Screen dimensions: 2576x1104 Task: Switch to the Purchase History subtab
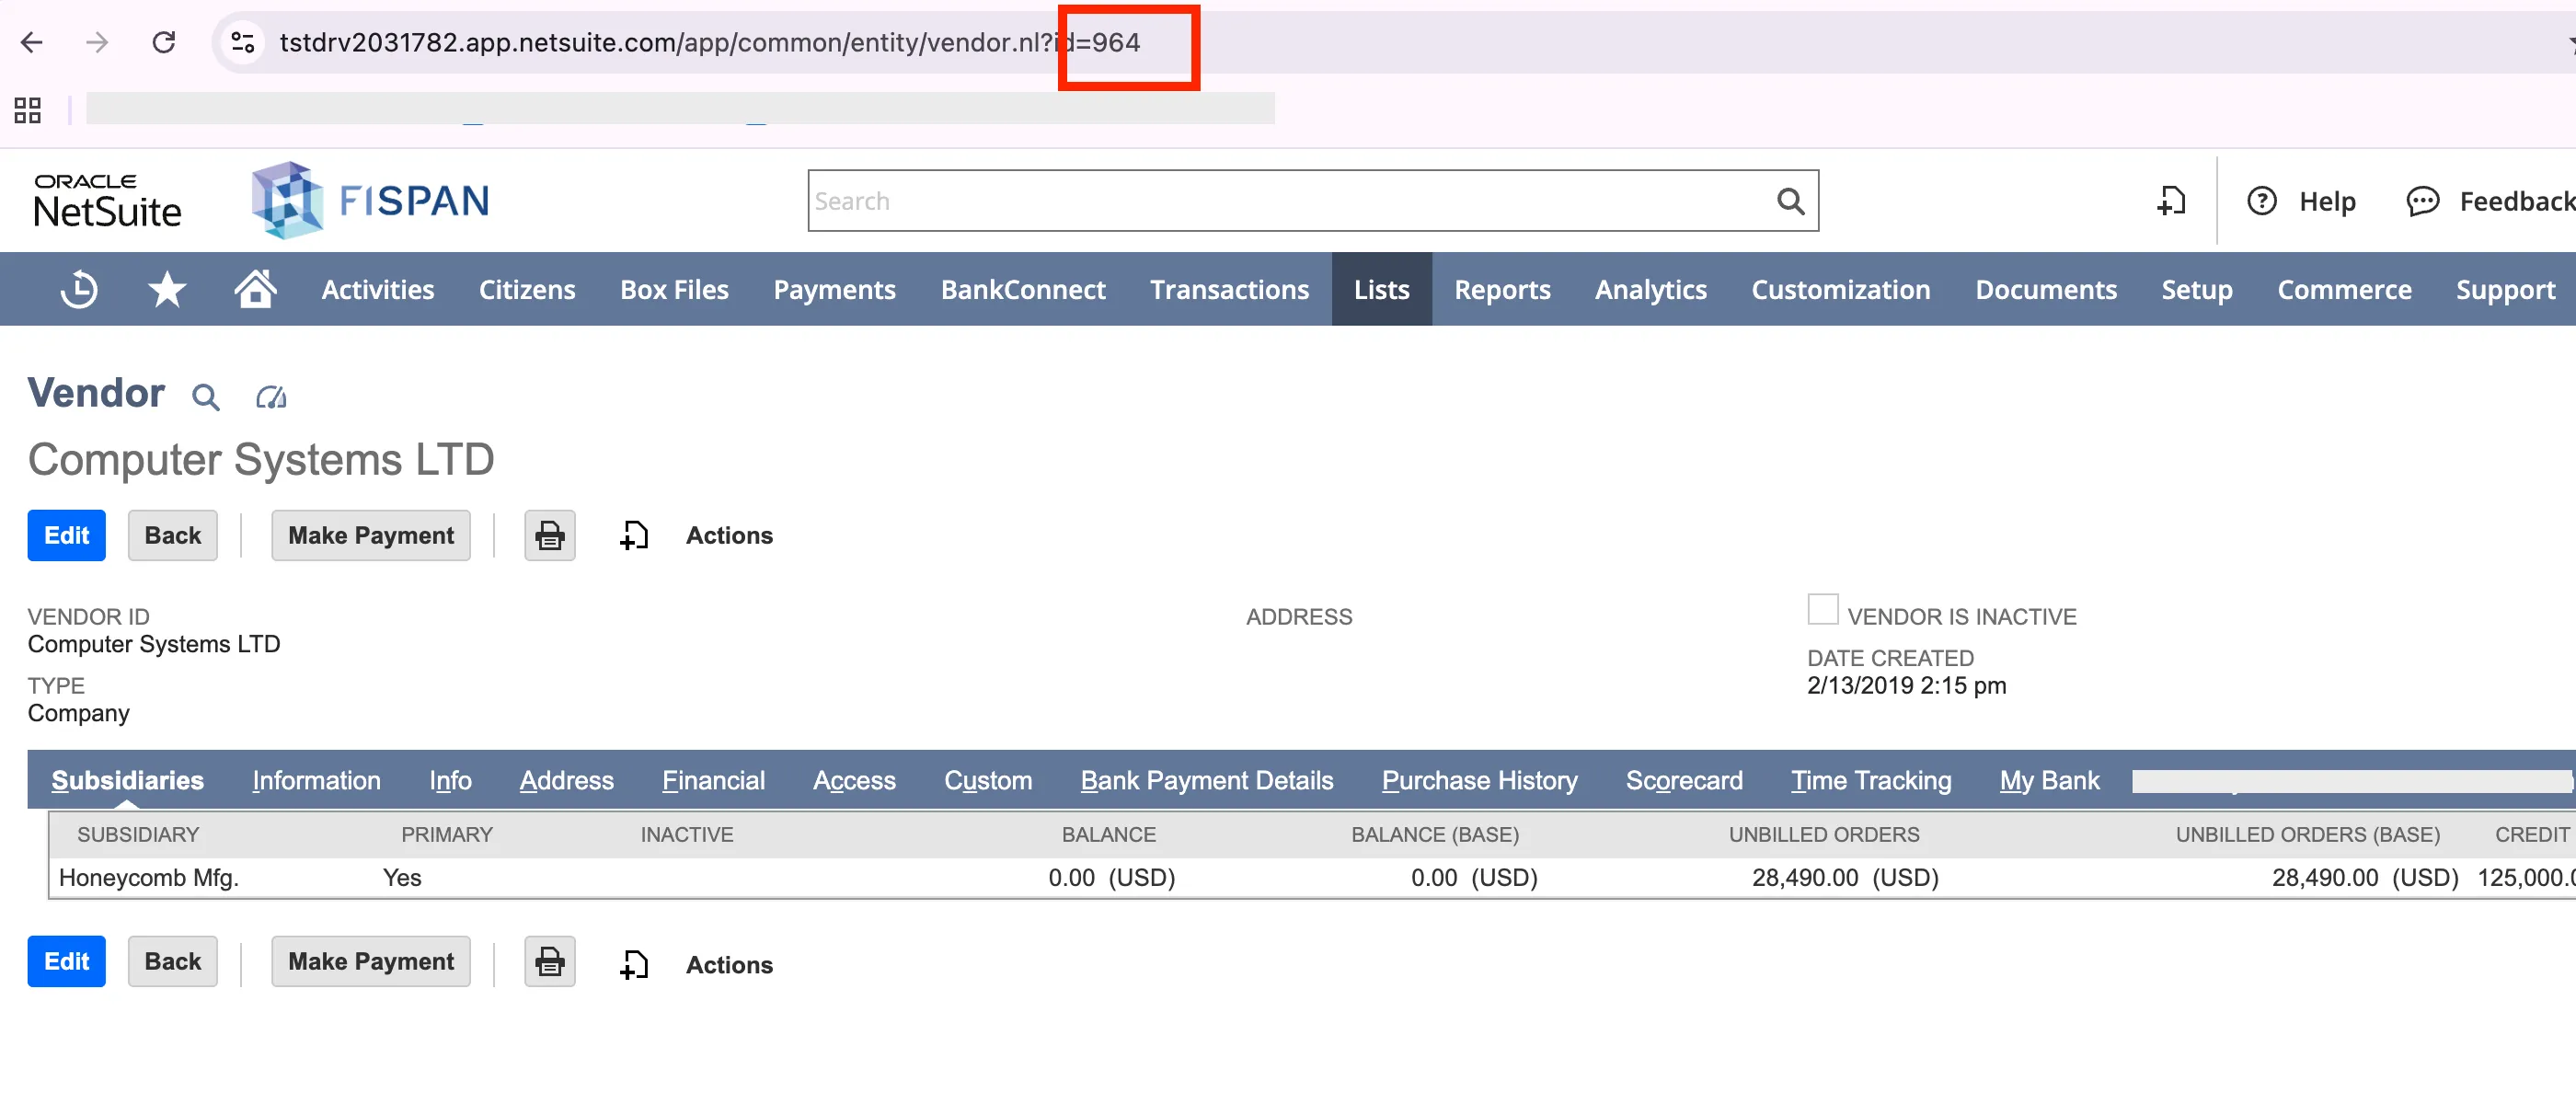(x=1479, y=780)
